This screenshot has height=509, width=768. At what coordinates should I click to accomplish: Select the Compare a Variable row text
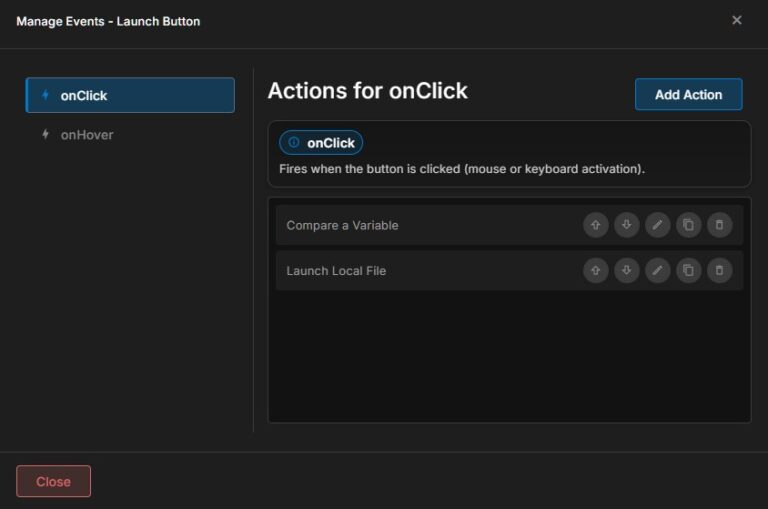[x=342, y=225]
